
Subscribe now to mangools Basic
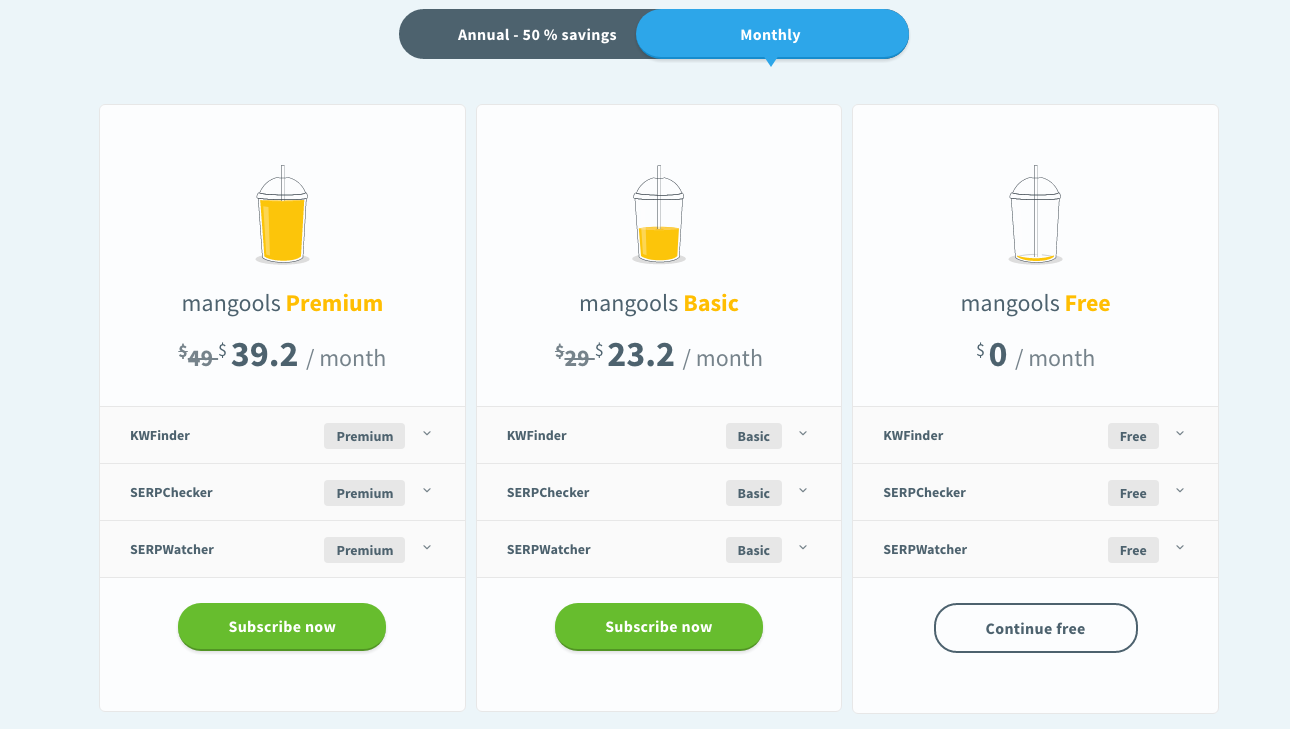pos(658,627)
